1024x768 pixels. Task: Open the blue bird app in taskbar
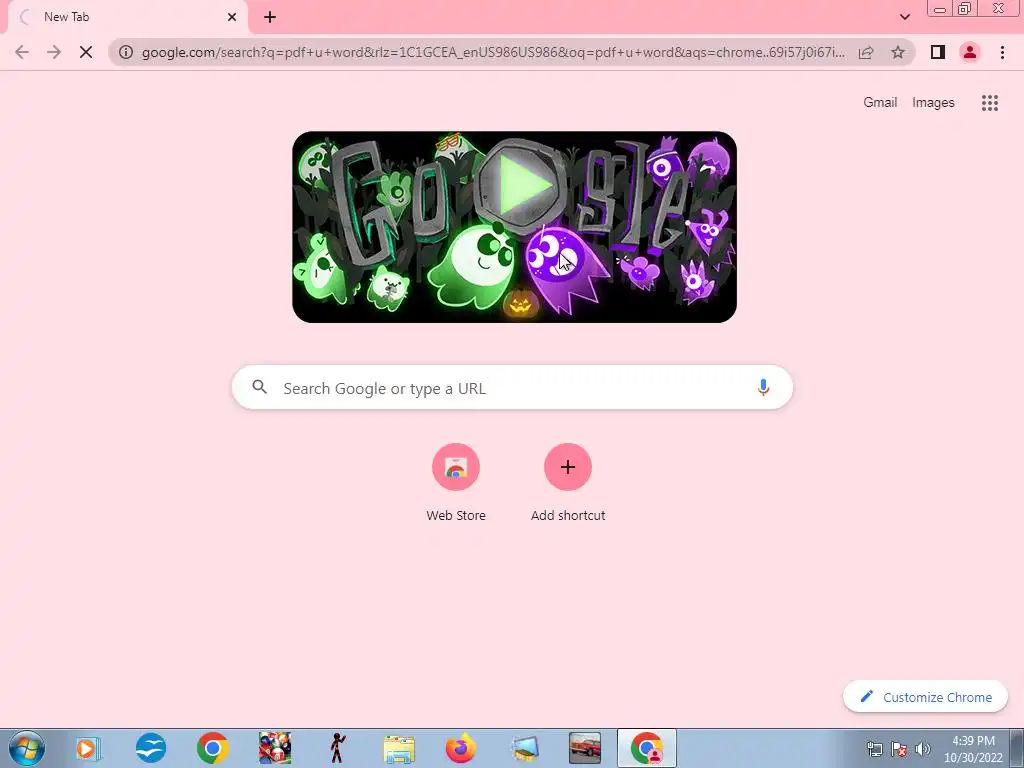click(x=150, y=748)
